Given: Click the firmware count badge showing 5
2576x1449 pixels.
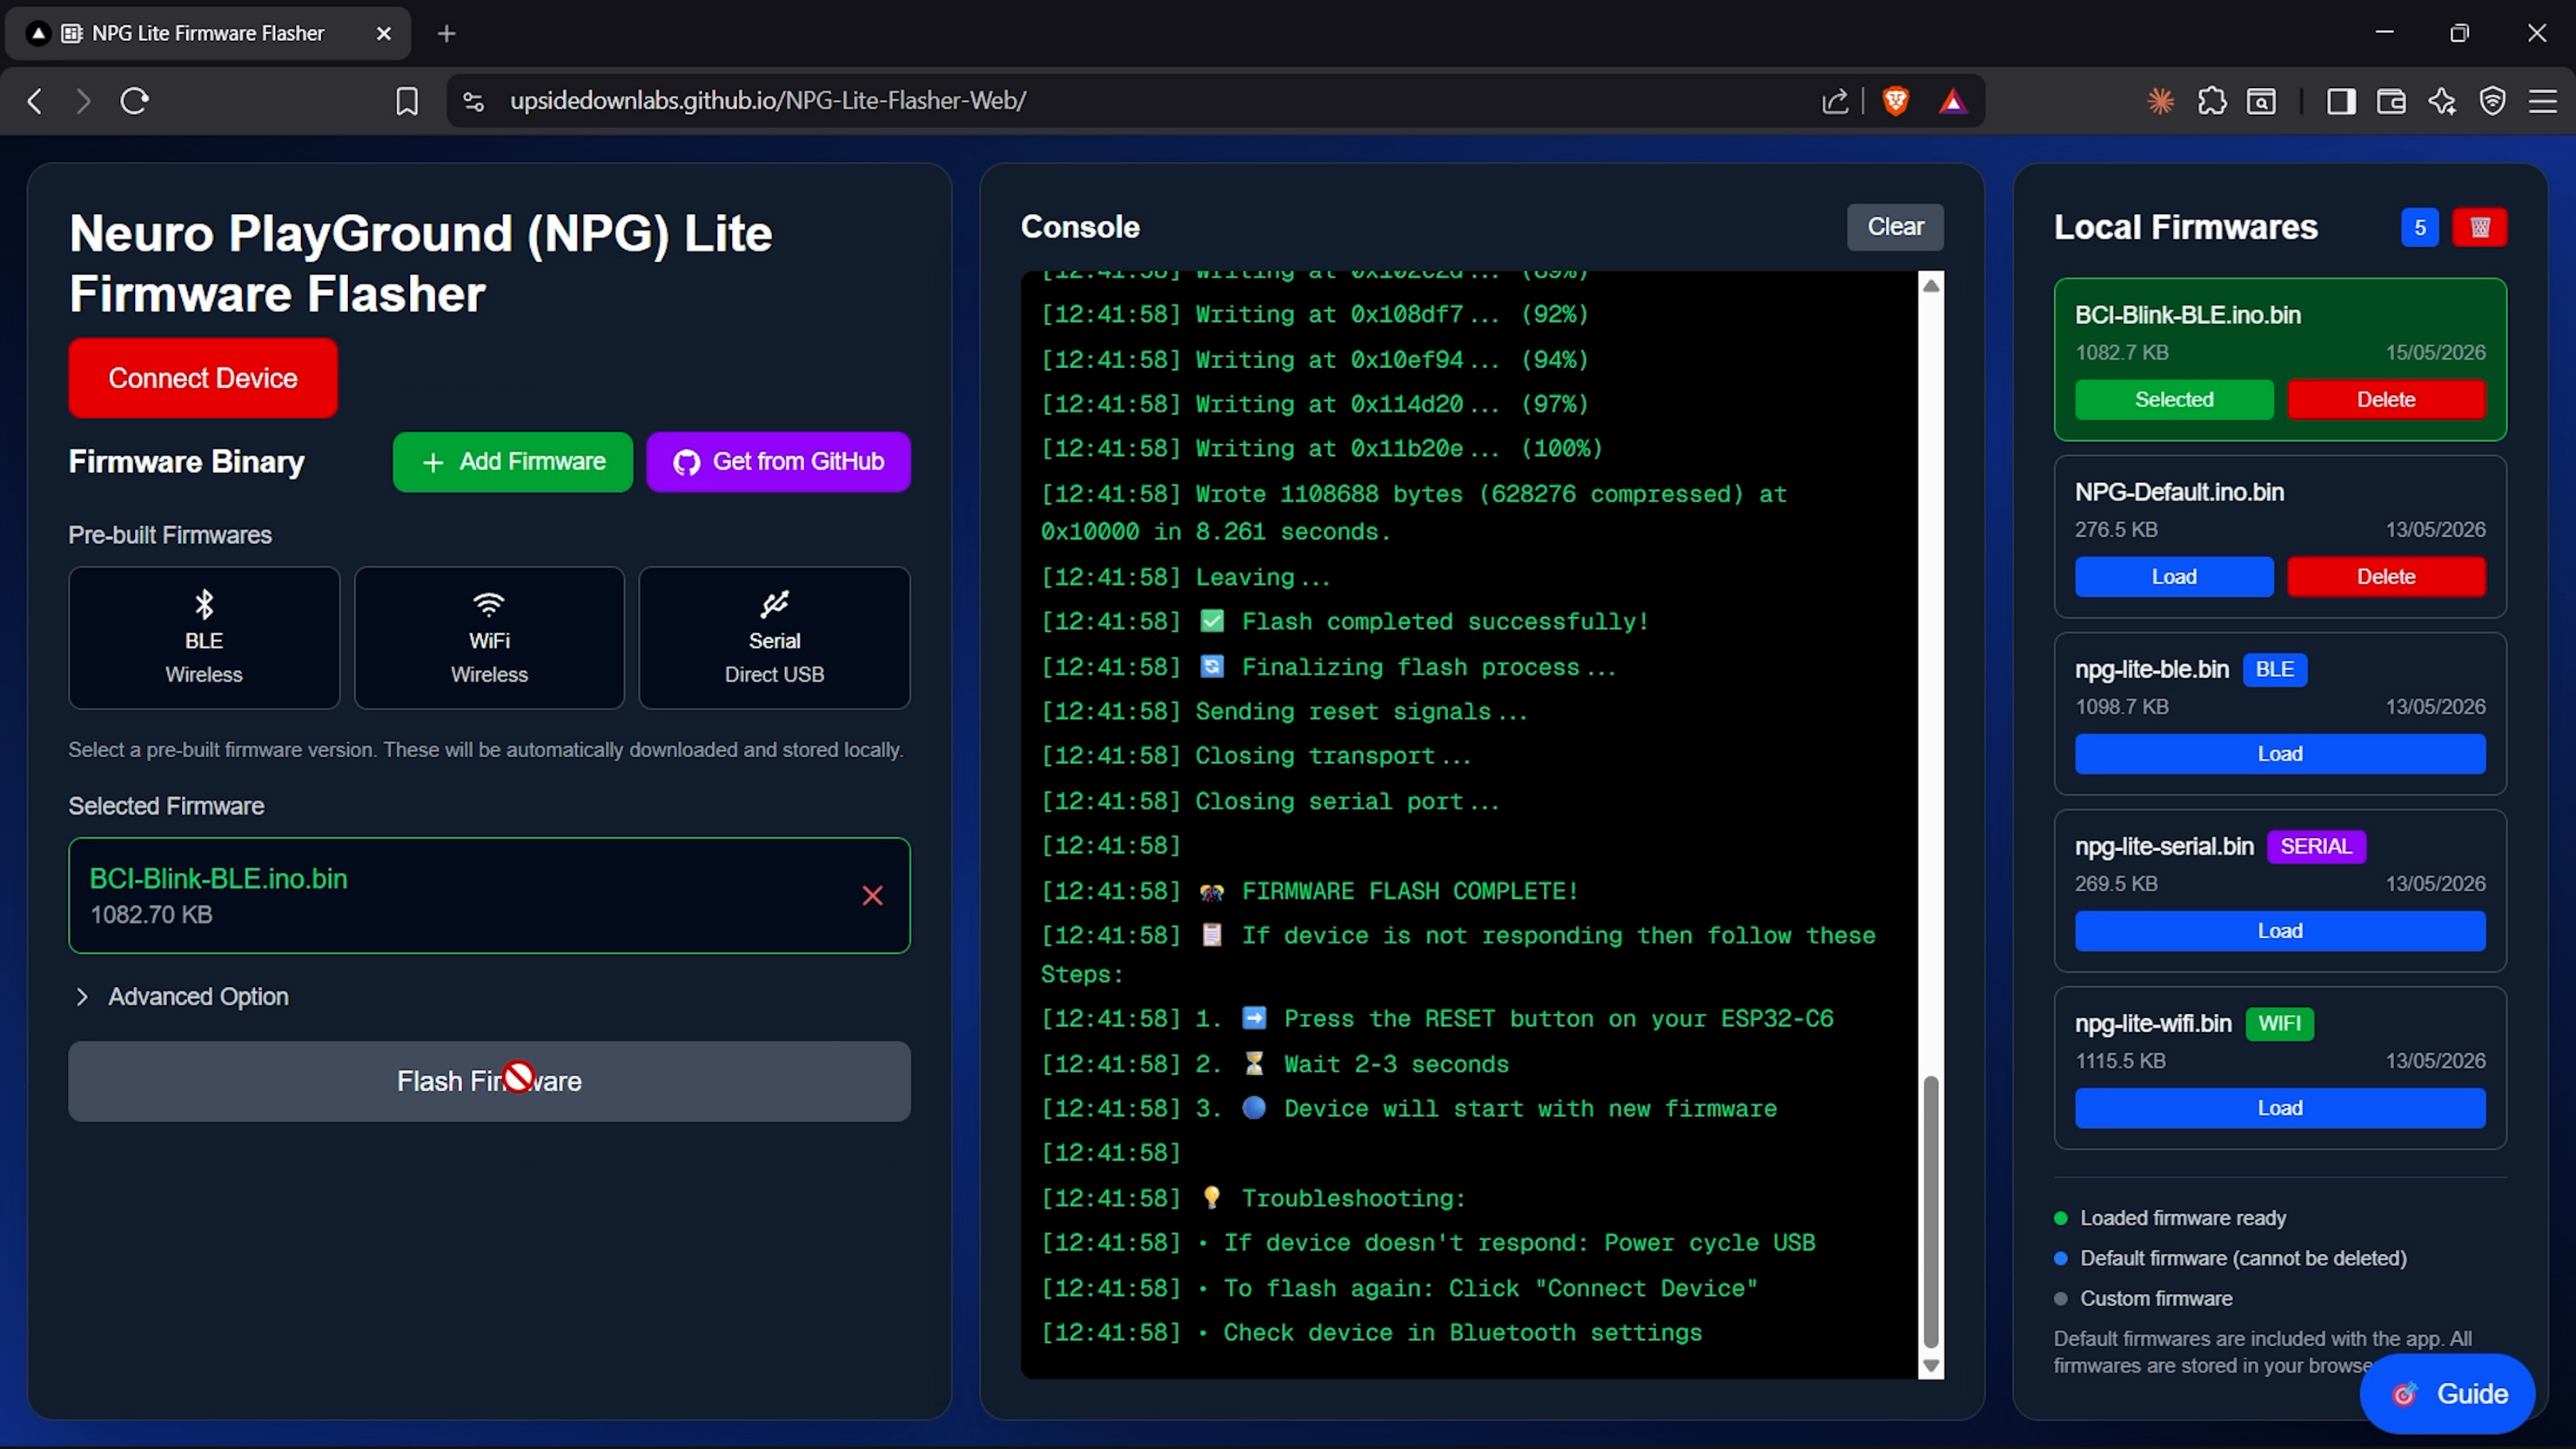Looking at the screenshot, I should coord(2420,228).
